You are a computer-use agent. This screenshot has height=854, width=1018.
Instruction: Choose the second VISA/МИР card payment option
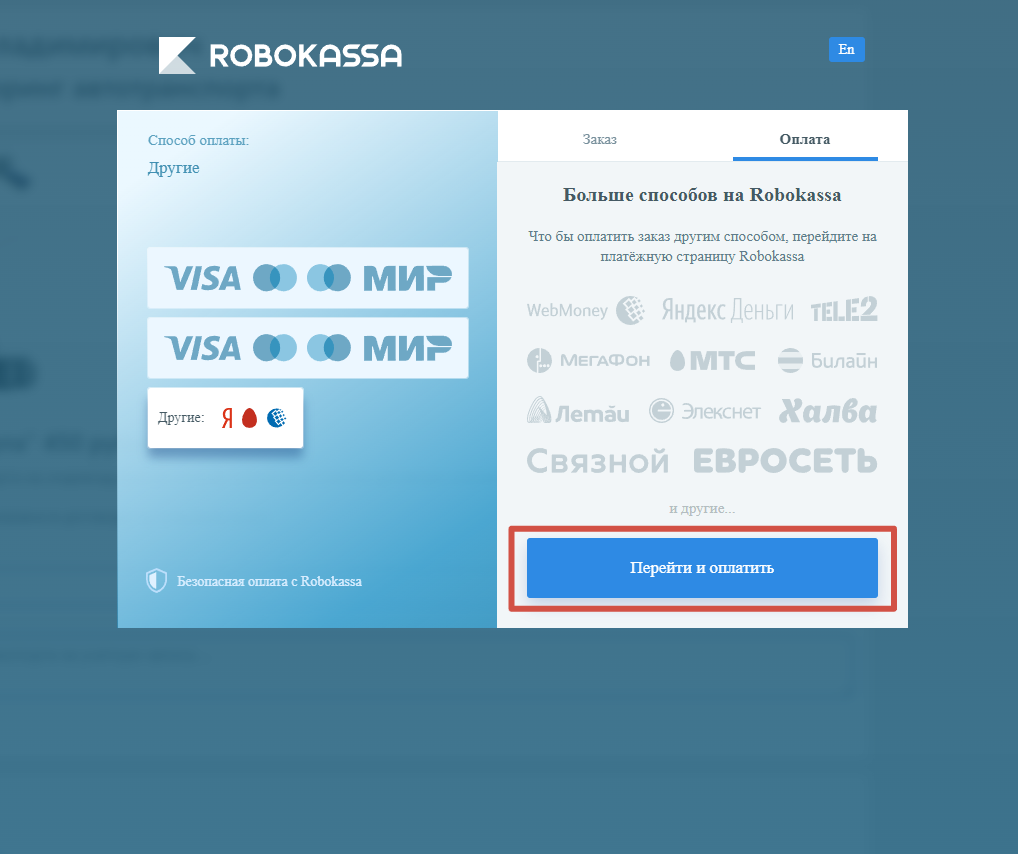tap(308, 348)
